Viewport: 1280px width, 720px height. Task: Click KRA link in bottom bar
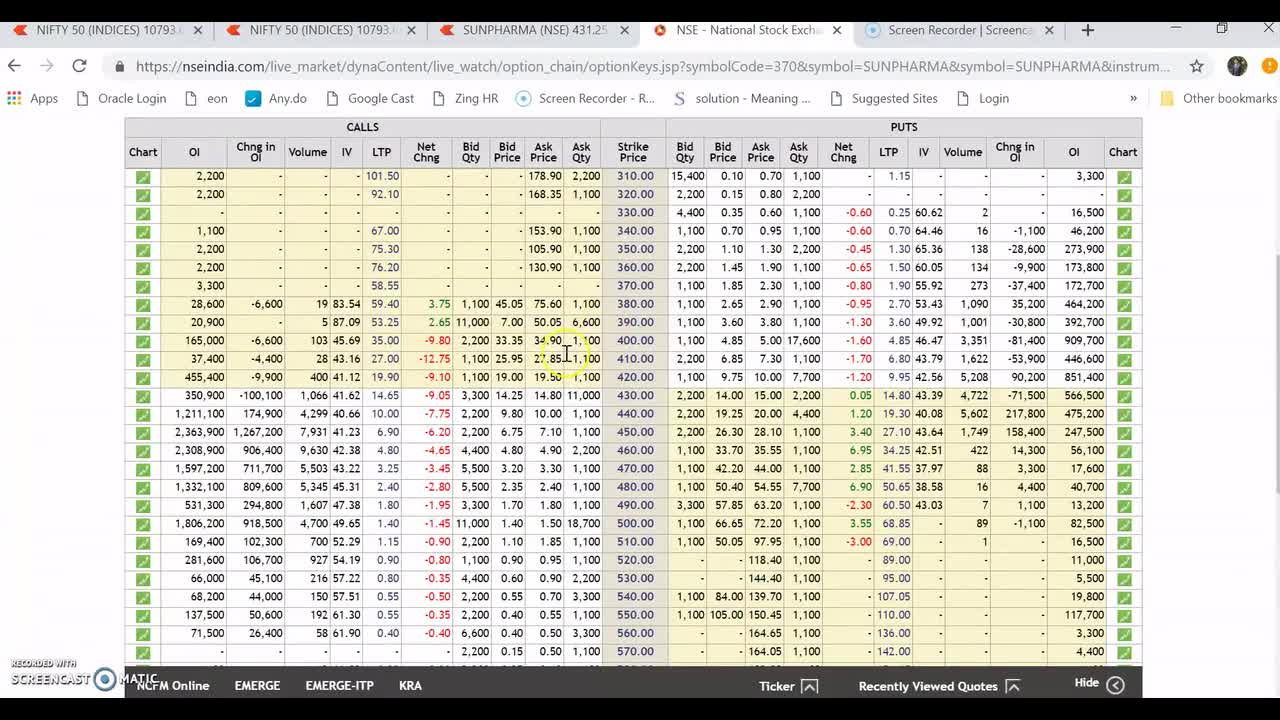click(410, 686)
